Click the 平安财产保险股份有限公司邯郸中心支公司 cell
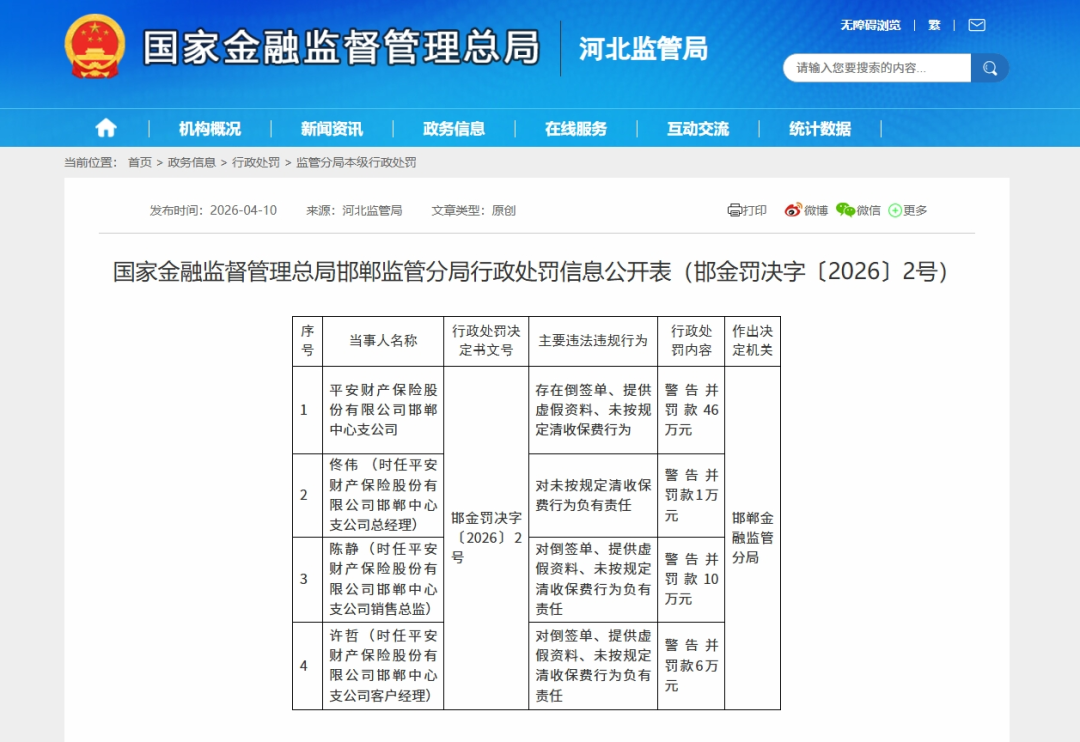The height and width of the screenshot is (742, 1080). 383,410
